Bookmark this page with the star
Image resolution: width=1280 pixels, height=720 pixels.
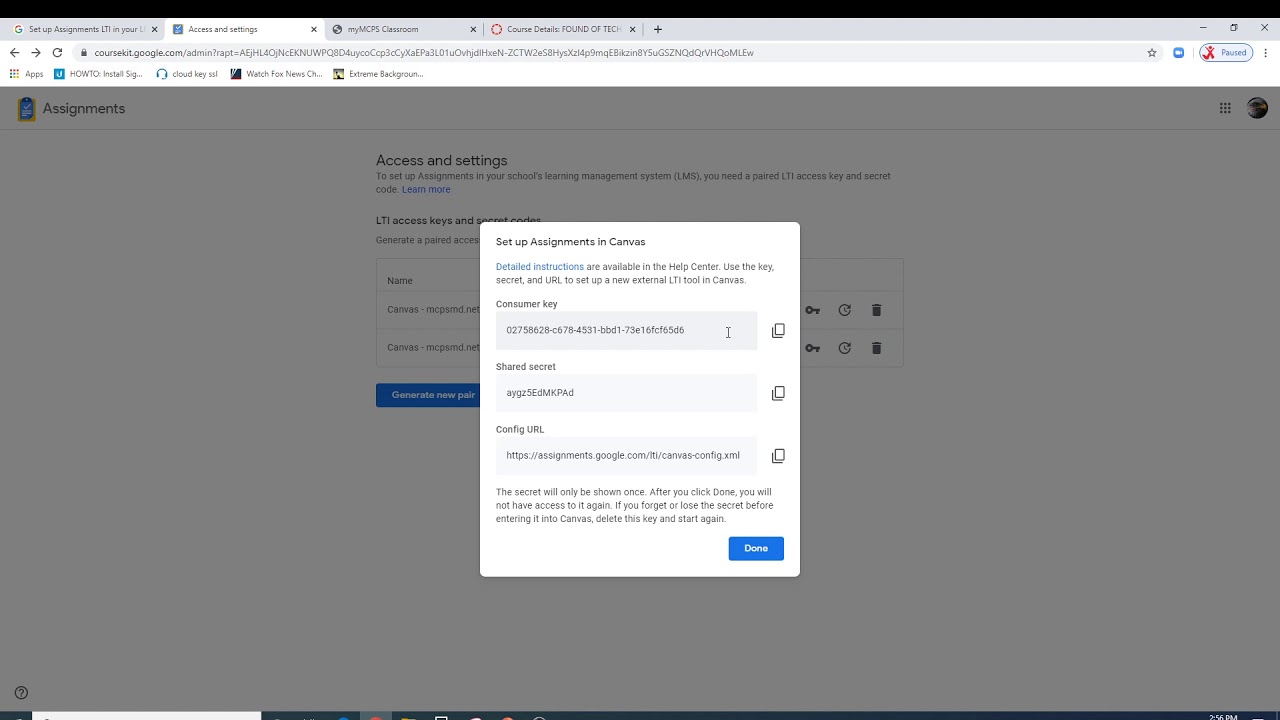coord(1152,53)
